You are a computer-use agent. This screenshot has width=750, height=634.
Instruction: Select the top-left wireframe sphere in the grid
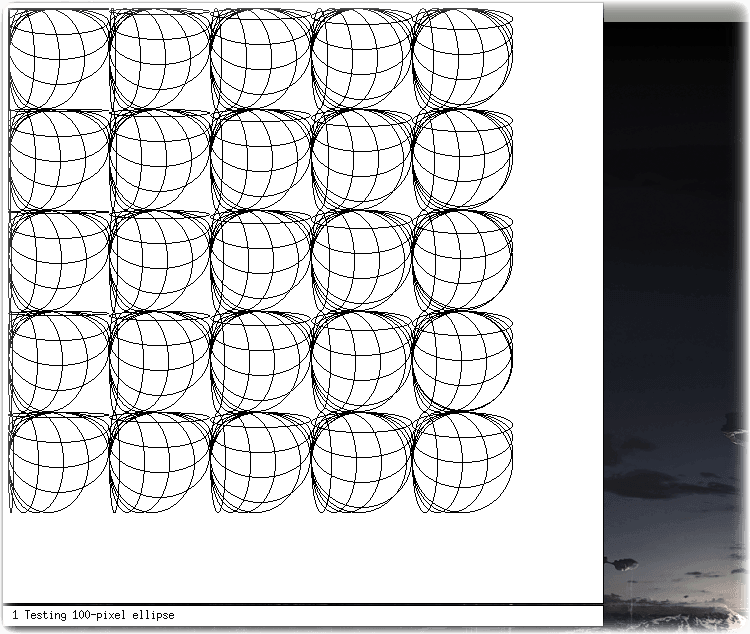(59, 59)
